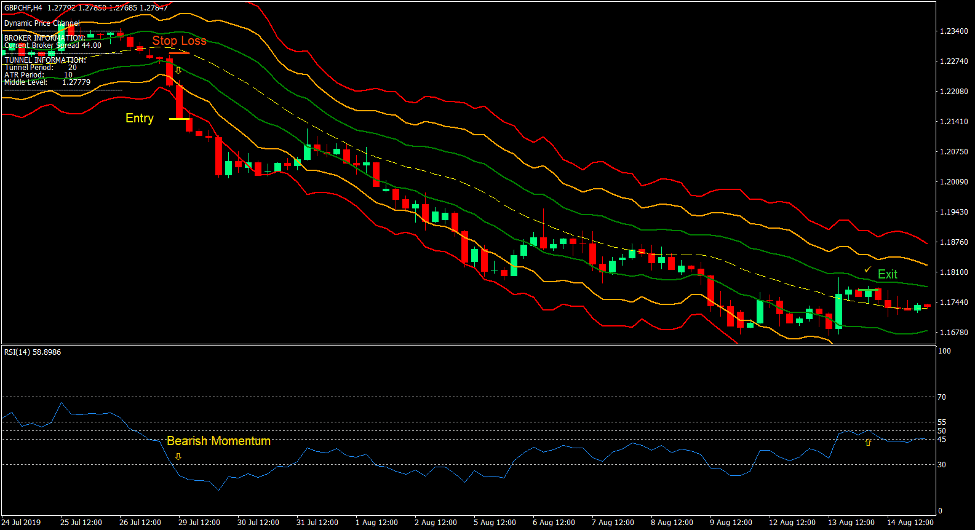
Task: Click the Bearish Momentum annotation
Action: point(218,440)
